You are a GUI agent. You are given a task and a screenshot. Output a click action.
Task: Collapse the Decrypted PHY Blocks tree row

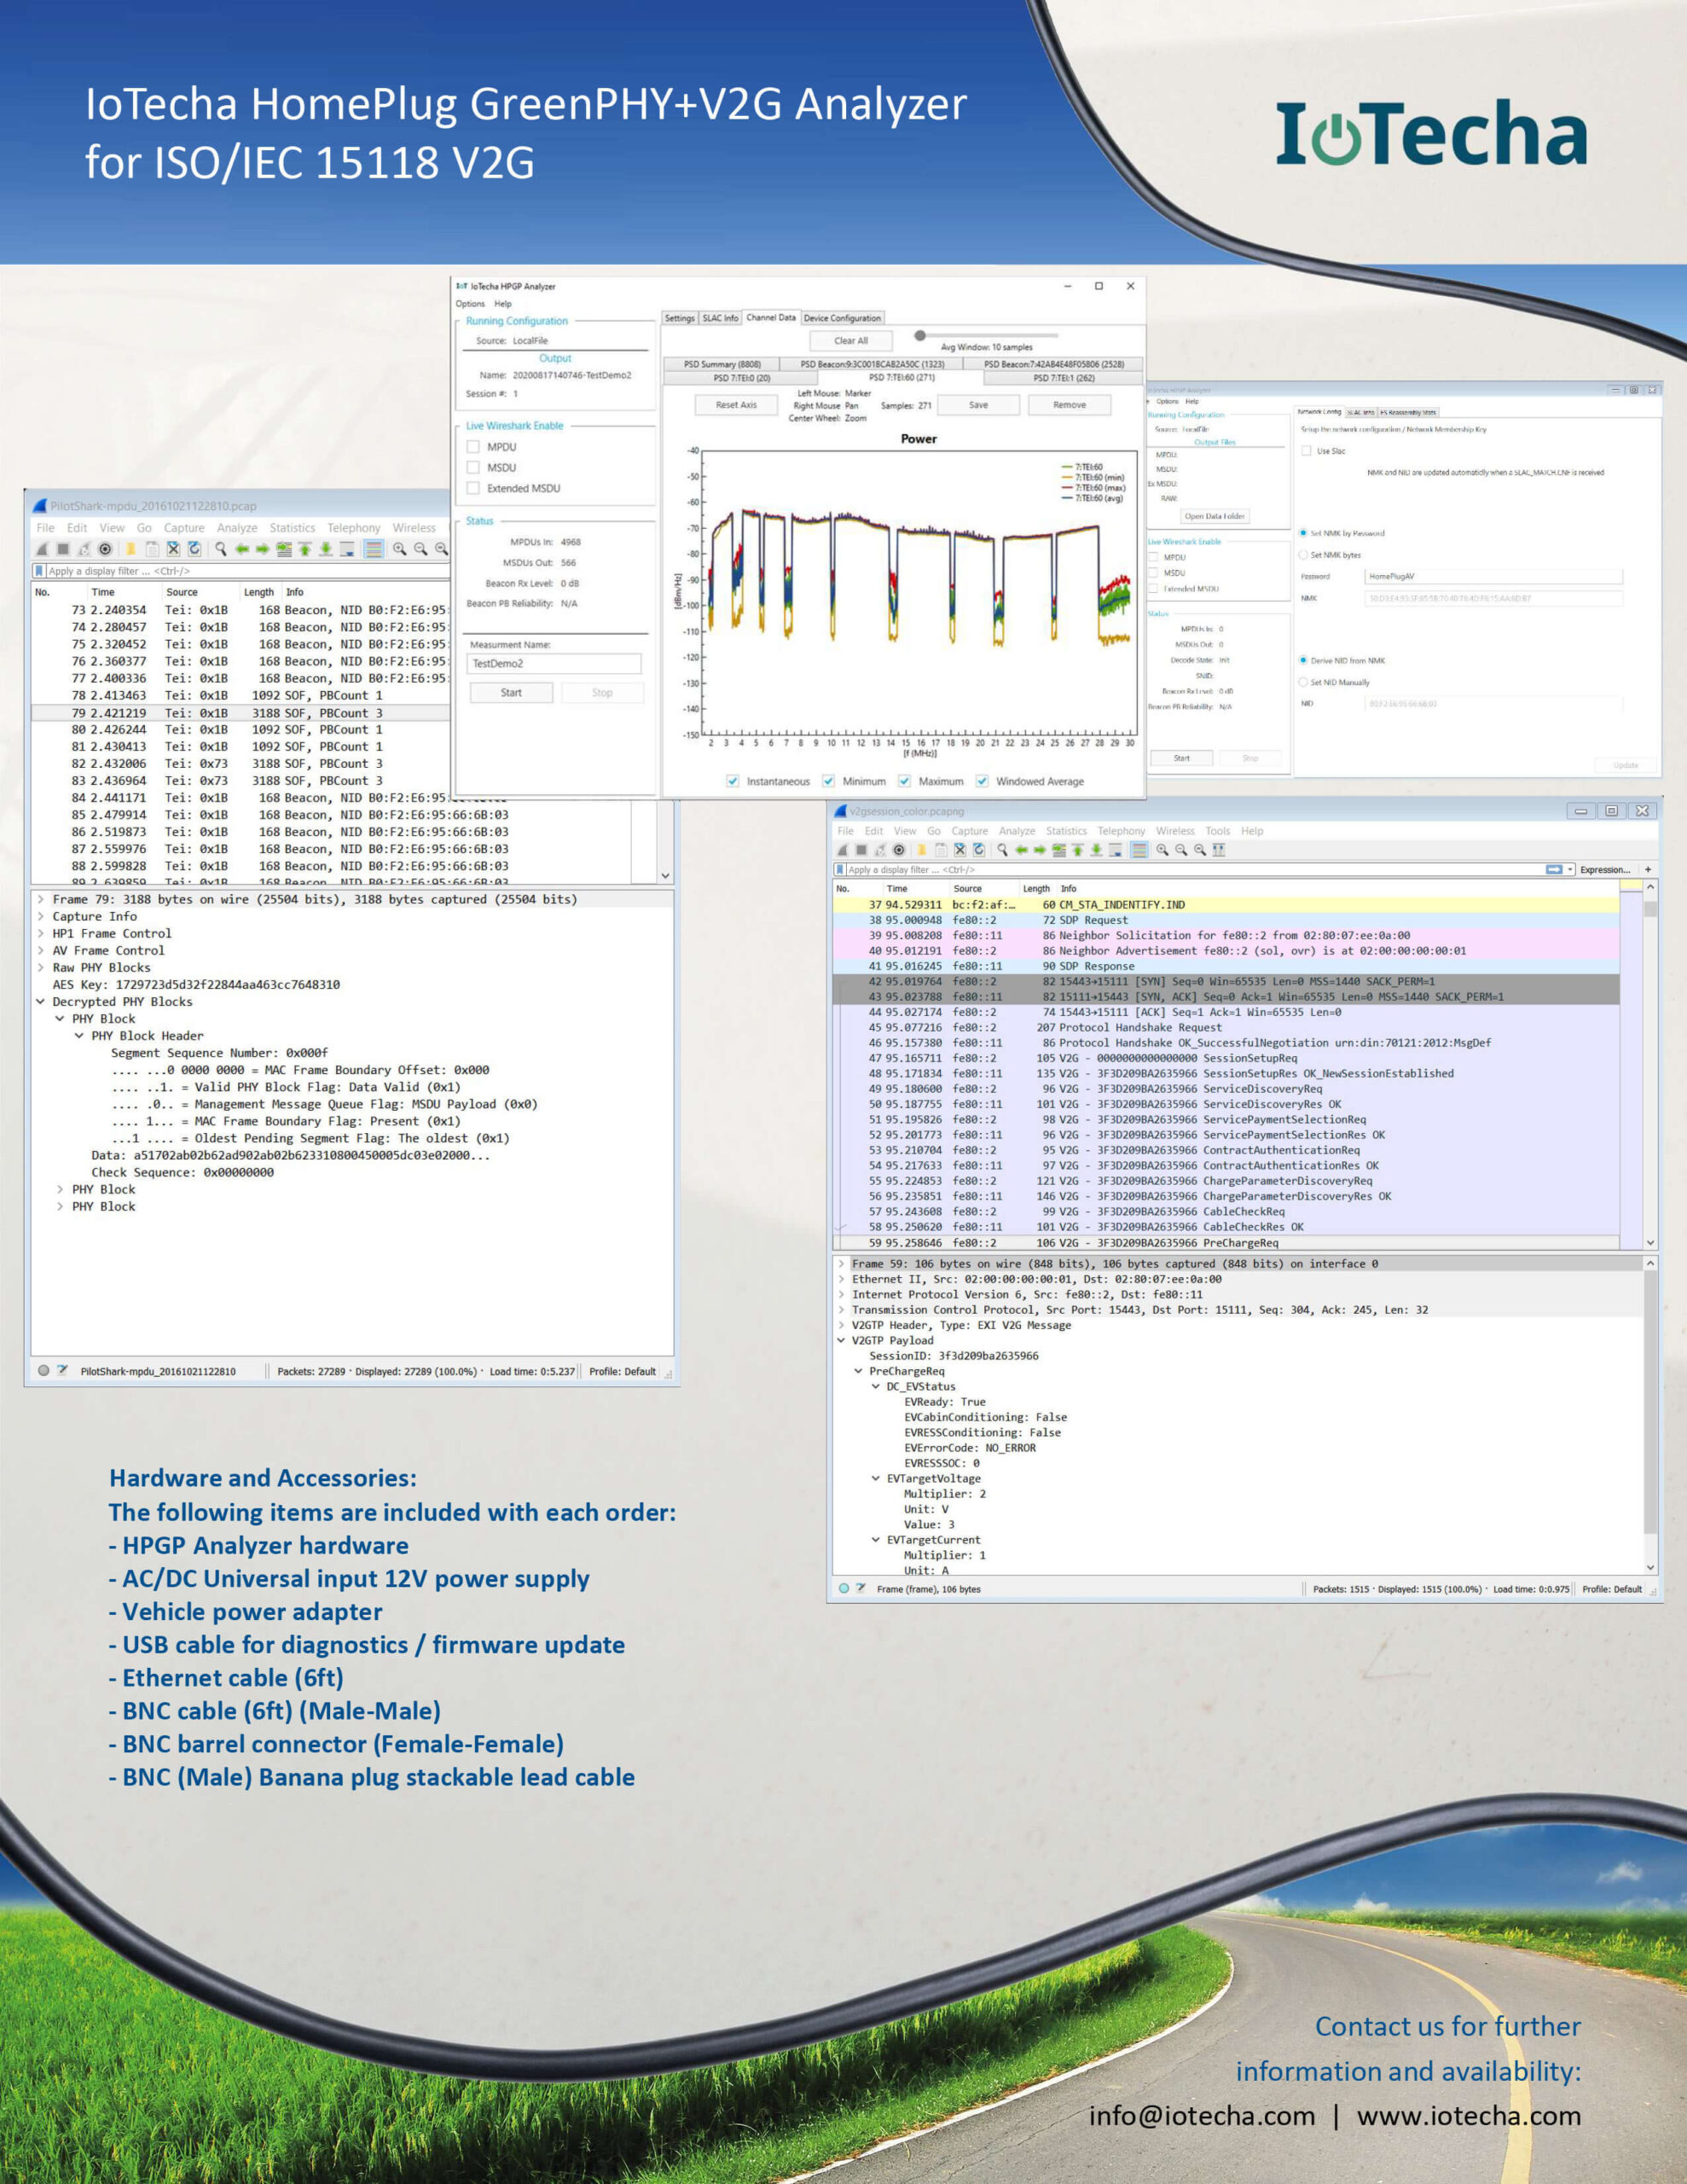click(x=41, y=1001)
